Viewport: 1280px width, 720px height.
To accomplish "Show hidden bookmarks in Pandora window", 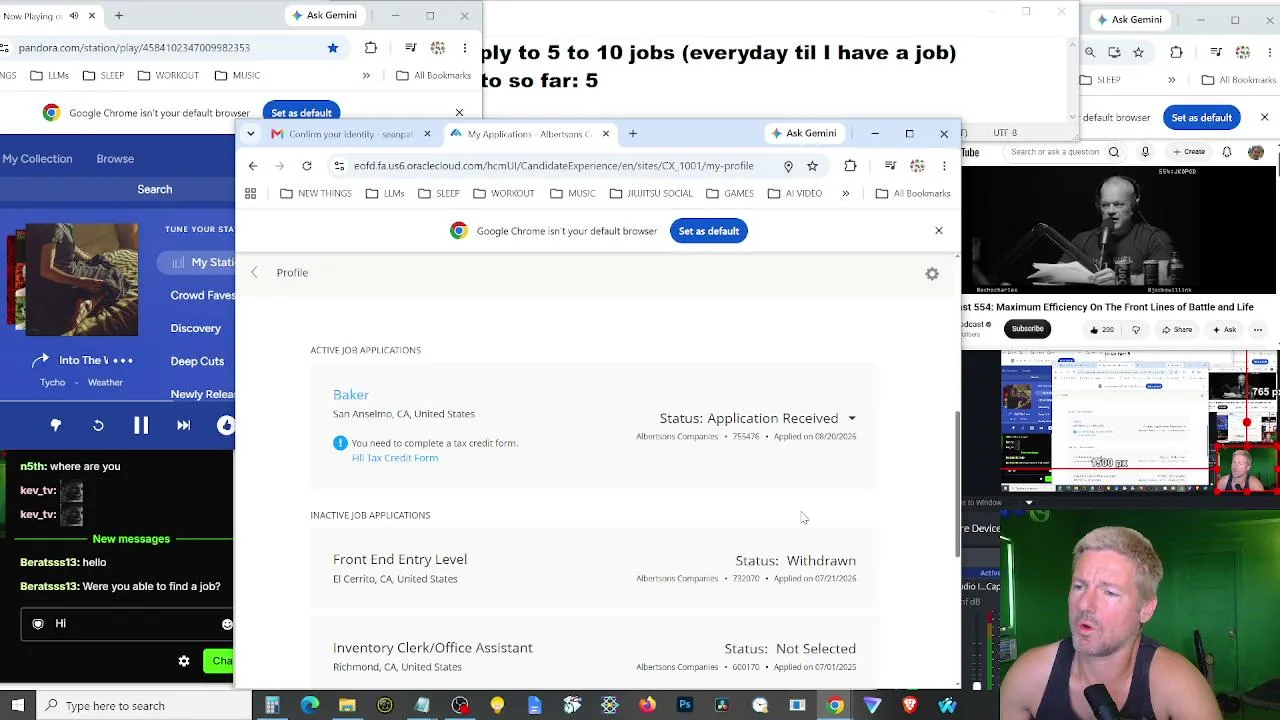I will (366, 76).
